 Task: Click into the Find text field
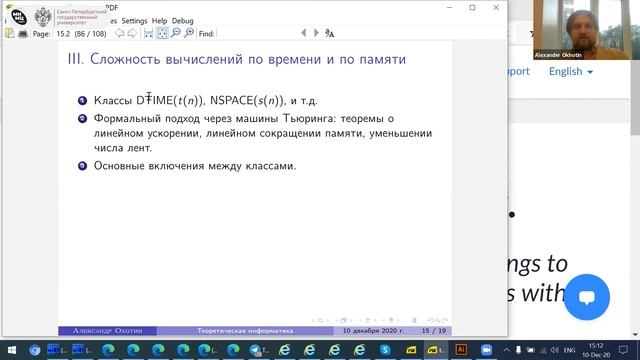256,33
